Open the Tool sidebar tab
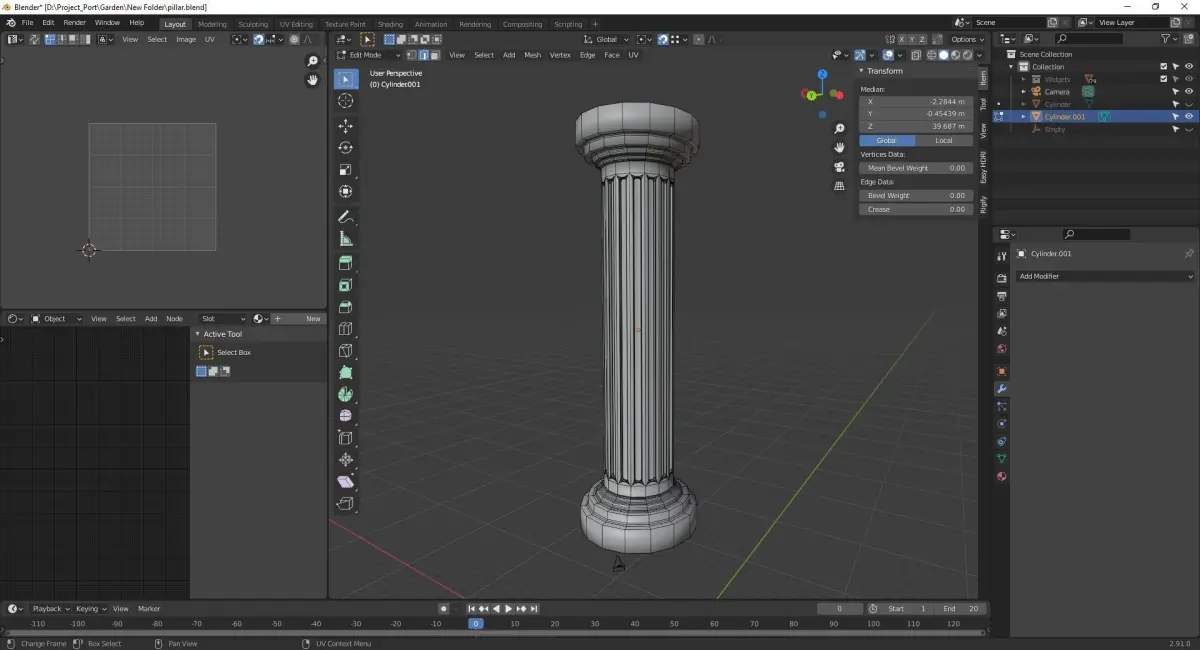 coord(983,104)
